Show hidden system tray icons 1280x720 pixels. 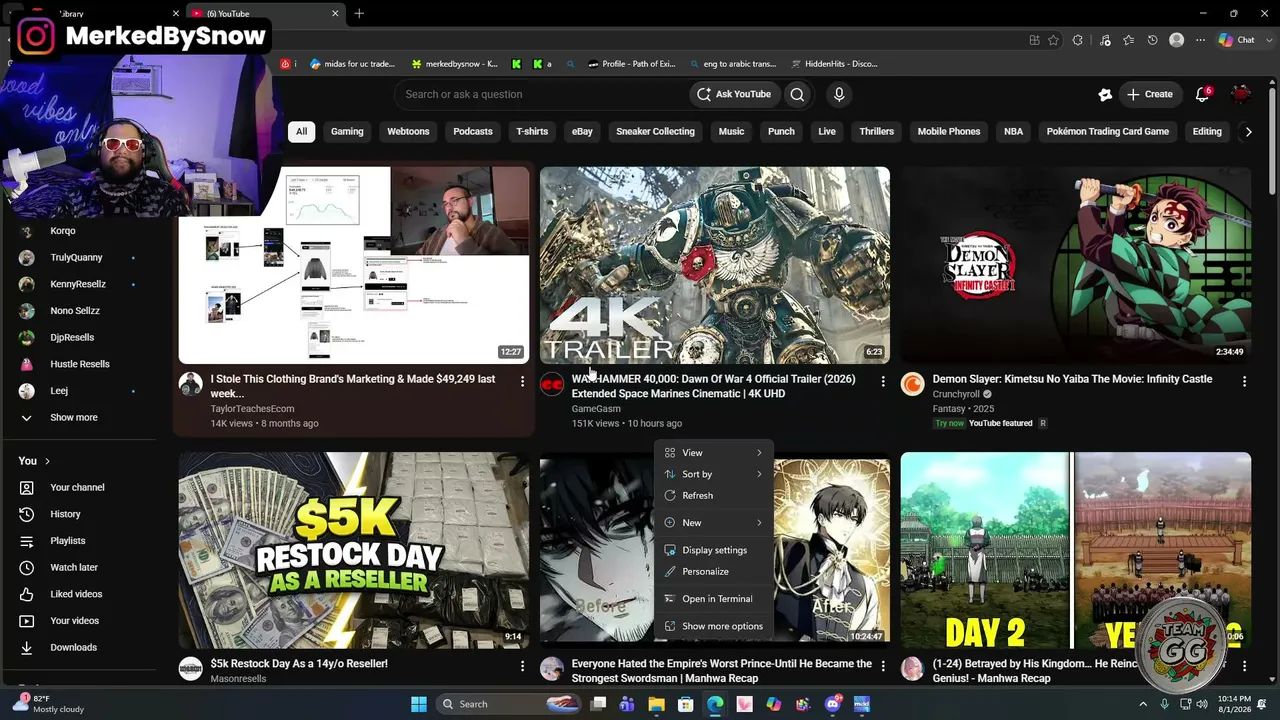click(x=1143, y=704)
